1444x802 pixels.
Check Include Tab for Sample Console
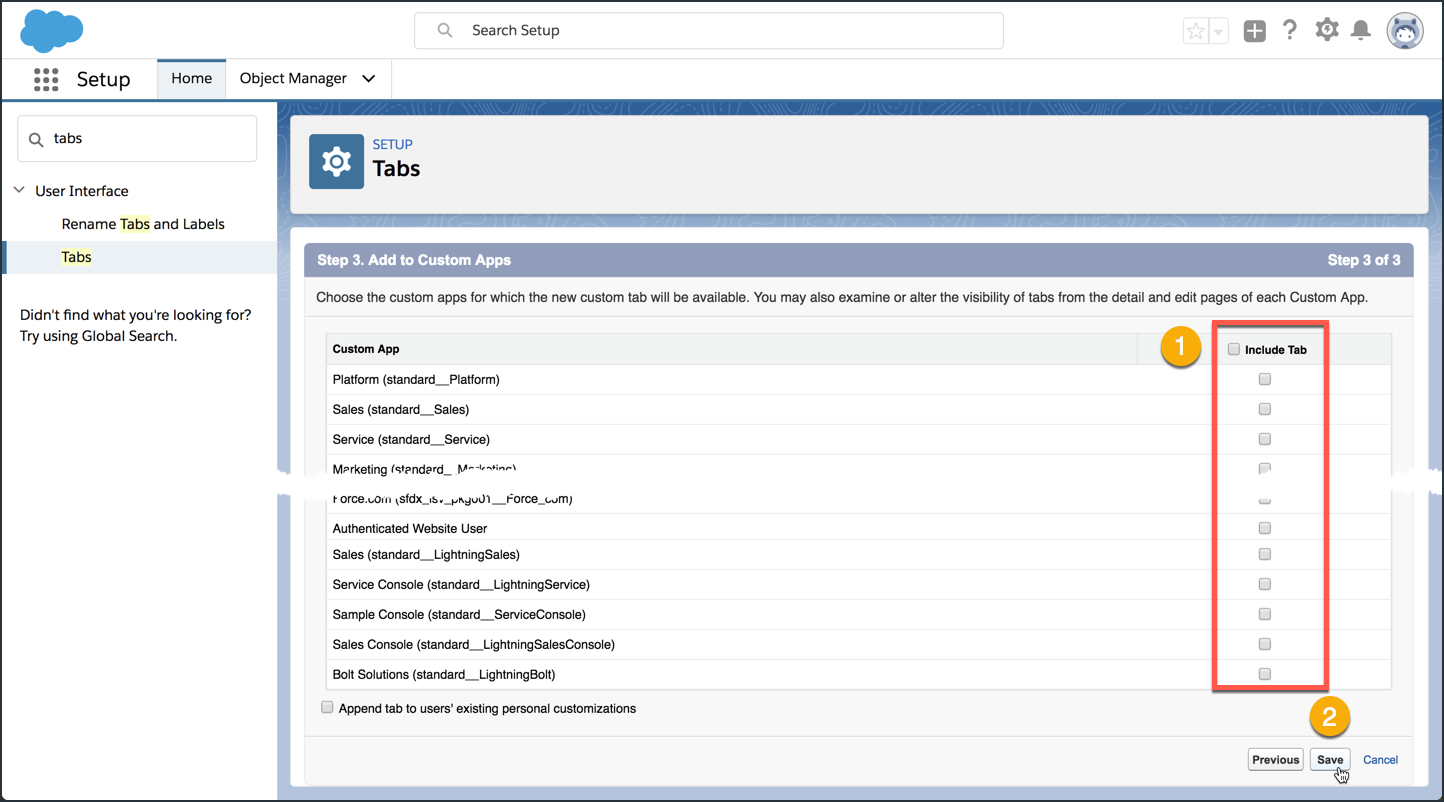click(1265, 614)
